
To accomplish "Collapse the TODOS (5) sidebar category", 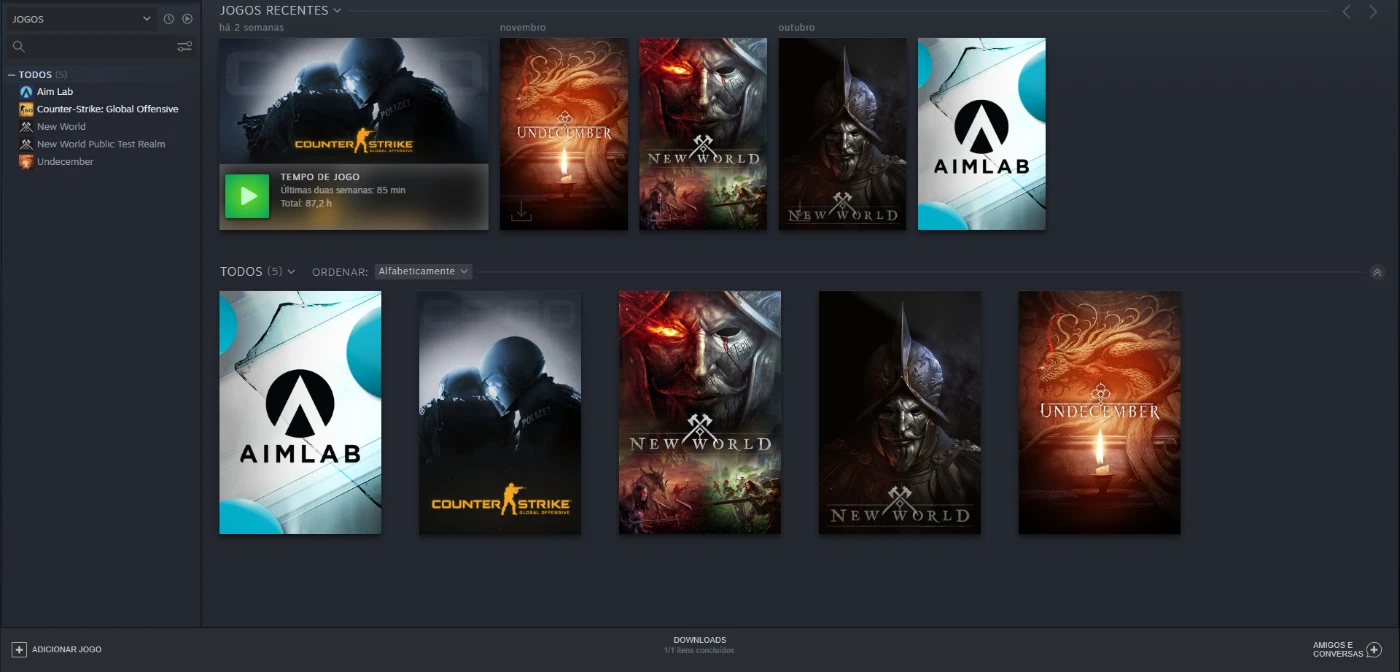I will (x=12, y=75).
